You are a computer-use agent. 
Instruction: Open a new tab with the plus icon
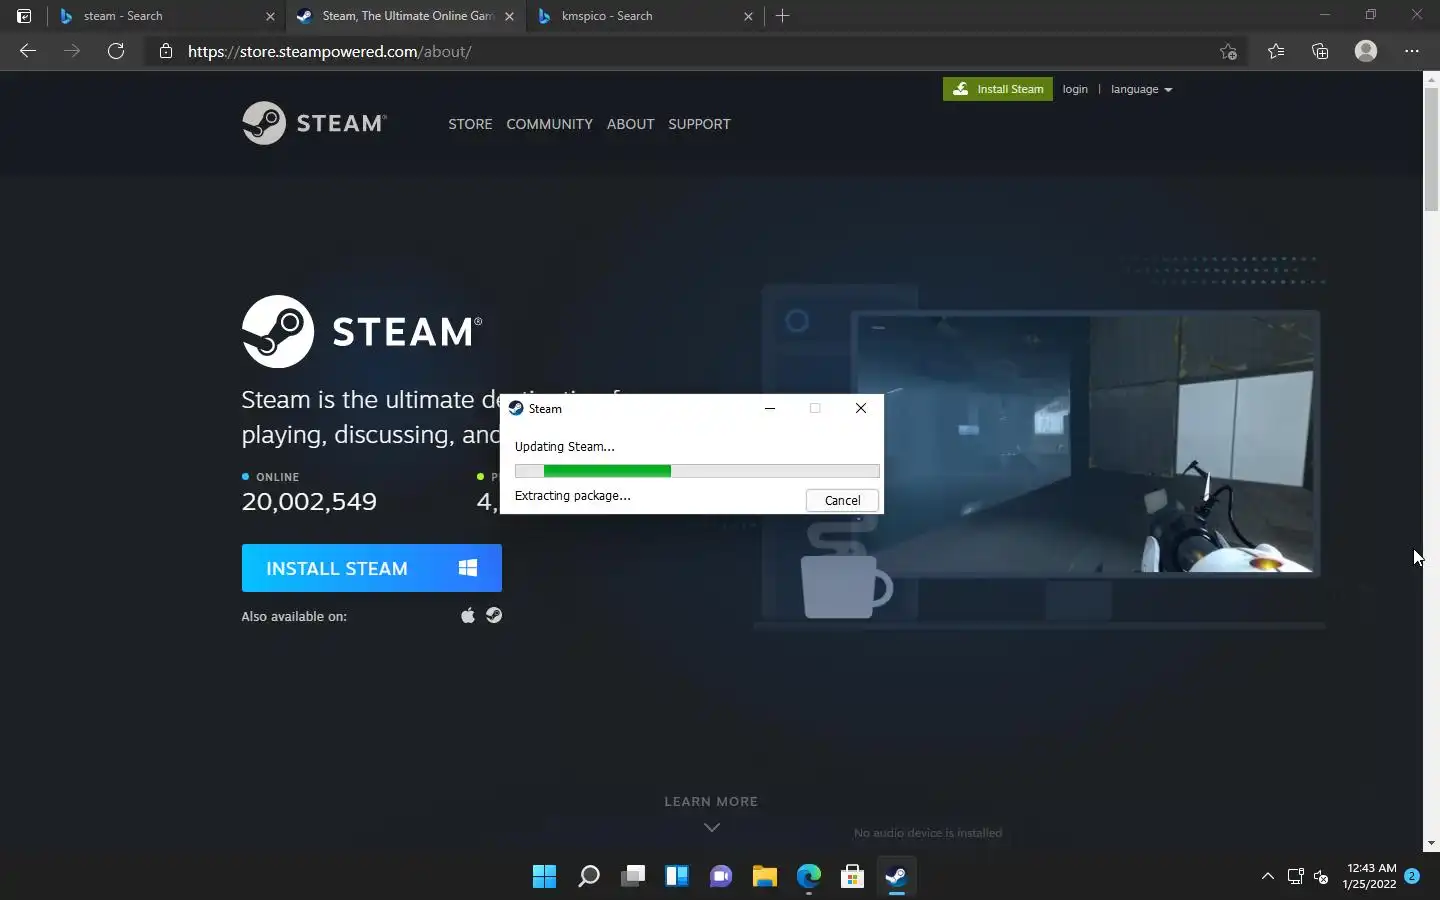[x=783, y=16]
